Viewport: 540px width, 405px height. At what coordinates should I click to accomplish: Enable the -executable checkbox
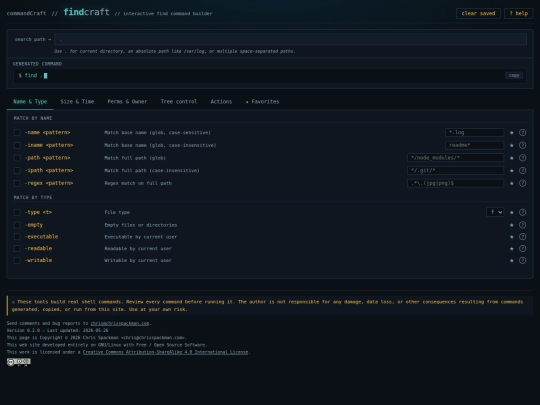(x=17, y=237)
